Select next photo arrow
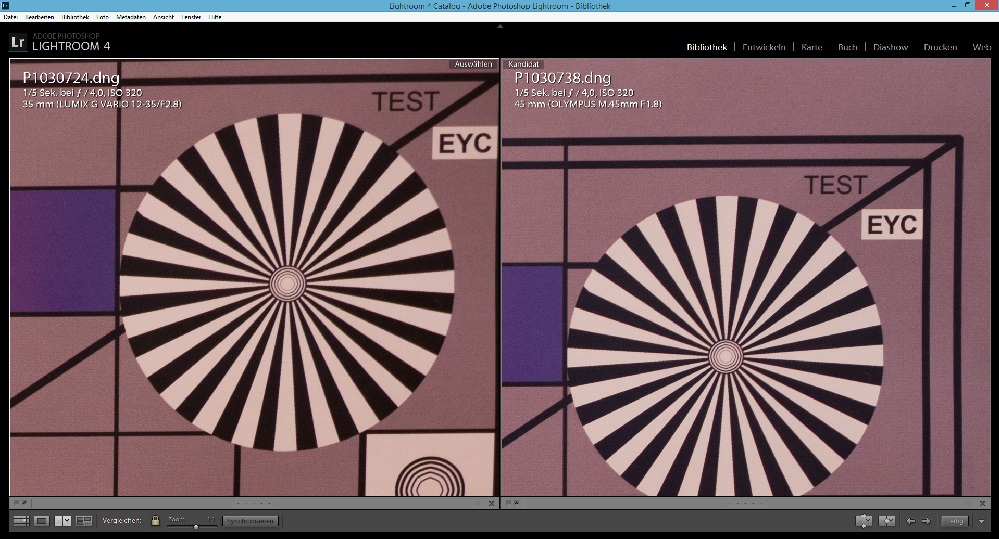Screen dimensions: 999x539 (x=926, y=521)
